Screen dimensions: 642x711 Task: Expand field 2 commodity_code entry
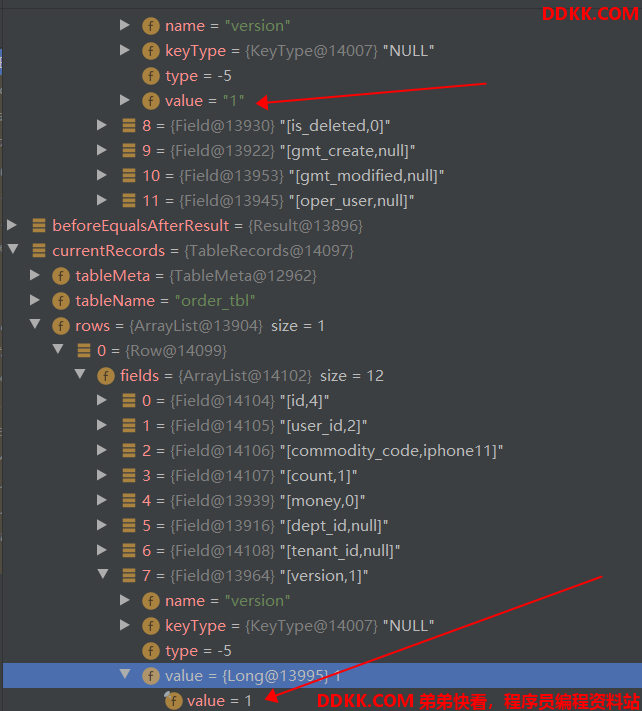[x=102, y=450]
